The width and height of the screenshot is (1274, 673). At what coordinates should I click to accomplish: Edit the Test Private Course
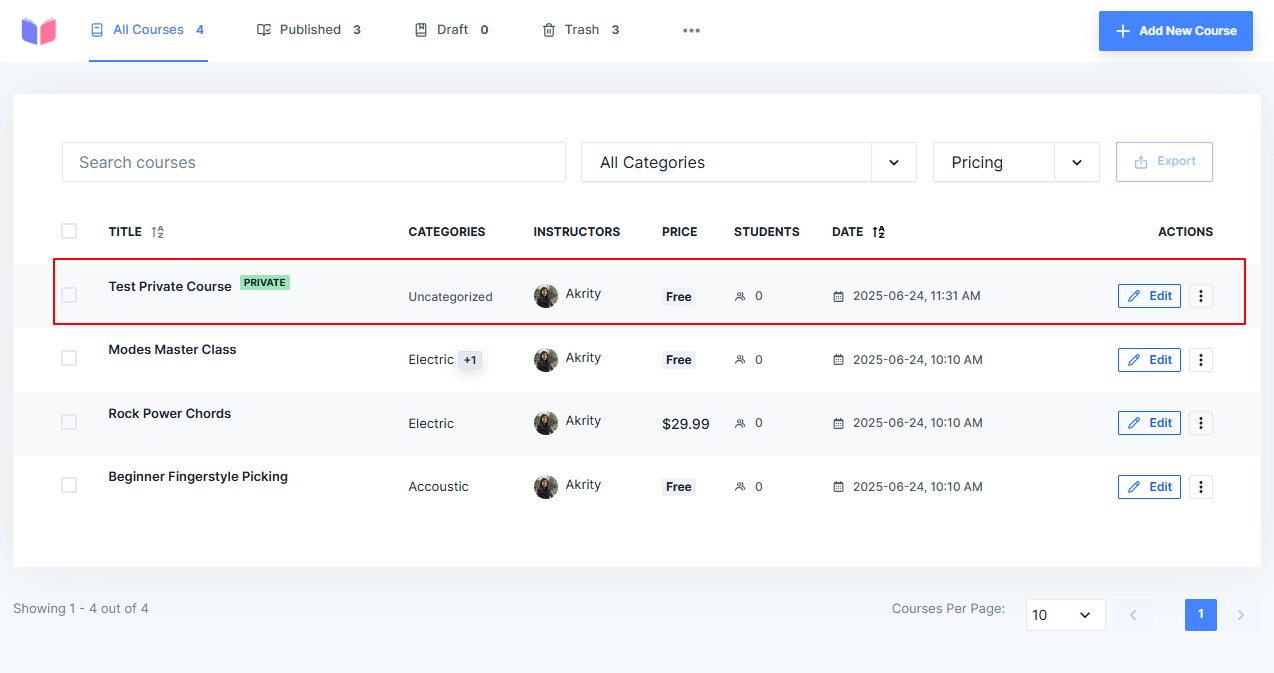pos(1149,296)
